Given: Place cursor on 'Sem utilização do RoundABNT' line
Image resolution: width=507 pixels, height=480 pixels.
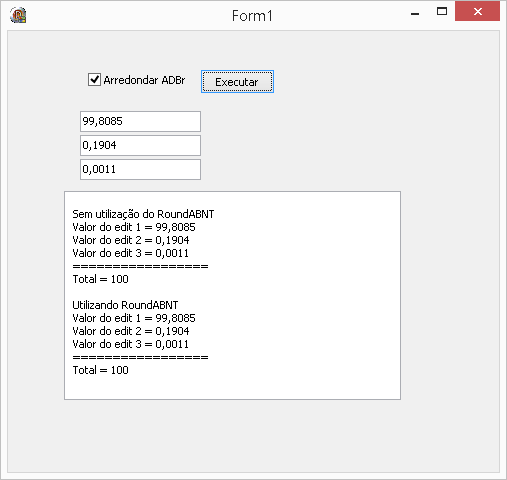Looking at the screenshot, I should tap(143, 214).
